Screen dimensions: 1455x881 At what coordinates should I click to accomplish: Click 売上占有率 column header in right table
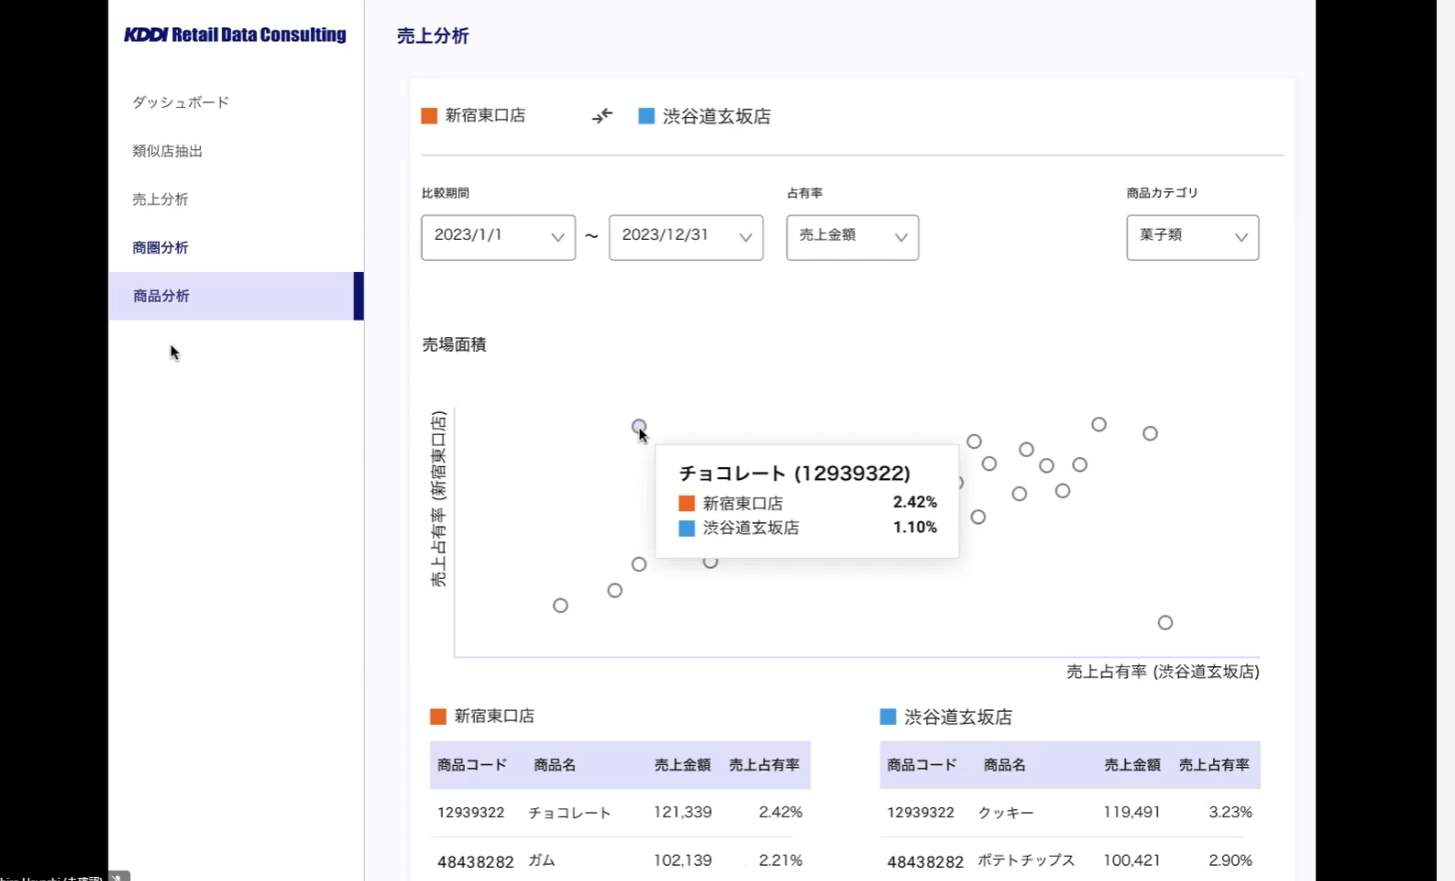(1214, 765)
